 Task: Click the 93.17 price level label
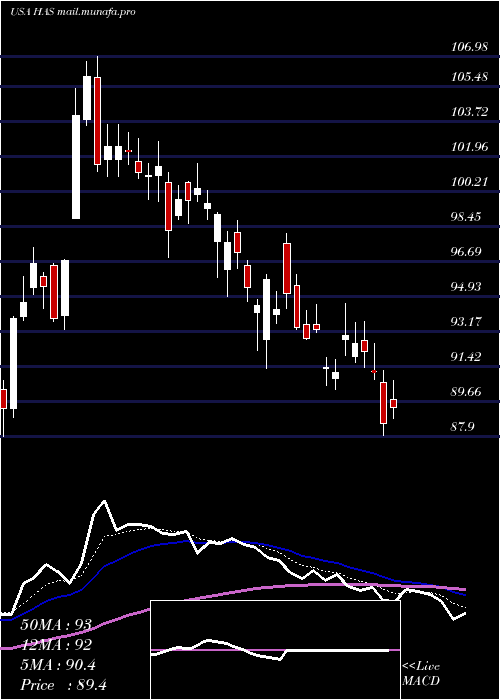pos(466,321)
